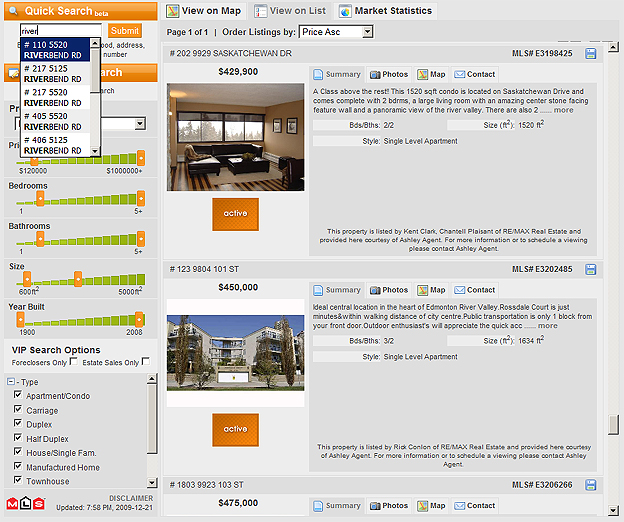Click the Market Statistics globe icon

tap(345, 12)
